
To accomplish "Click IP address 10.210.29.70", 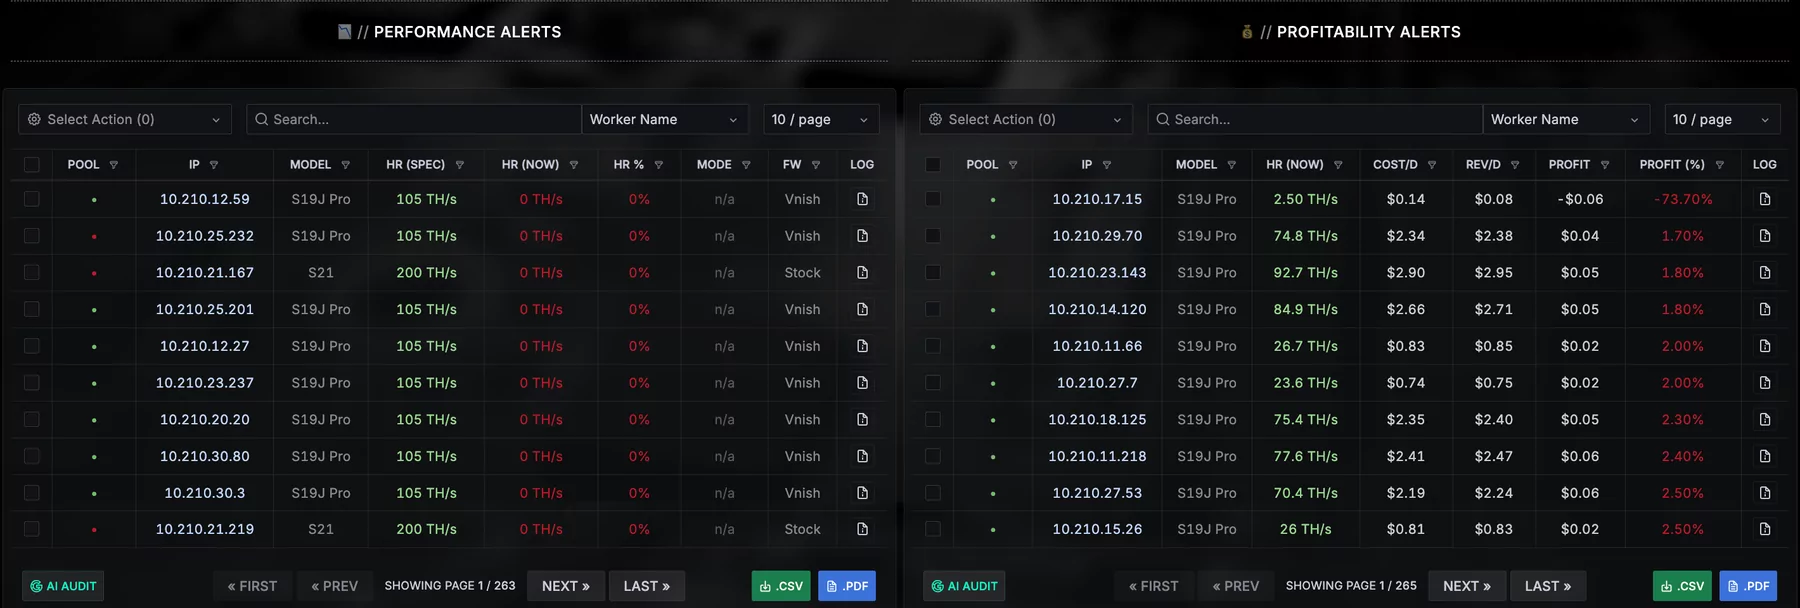I will click(1097, 236).
